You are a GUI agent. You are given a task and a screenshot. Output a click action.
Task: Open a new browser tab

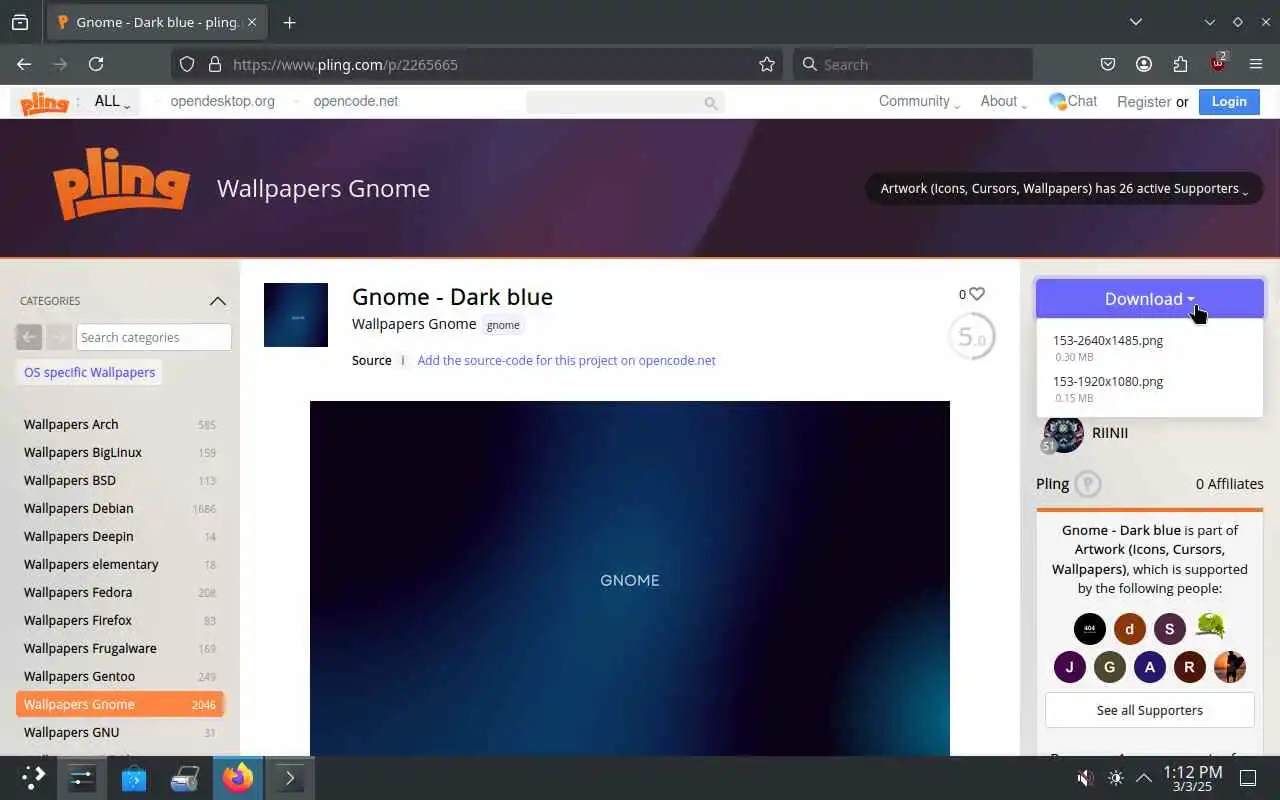tap(289, 22)
